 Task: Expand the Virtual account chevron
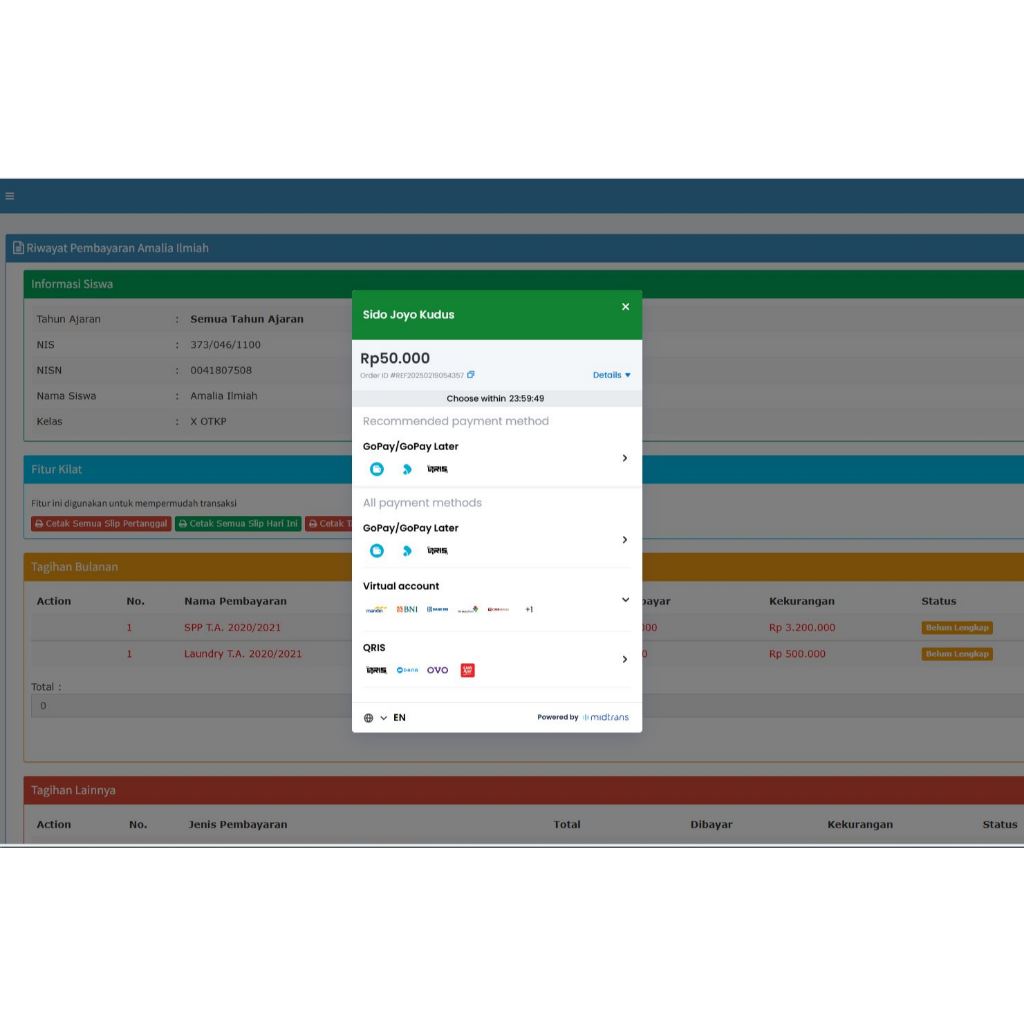625,600
